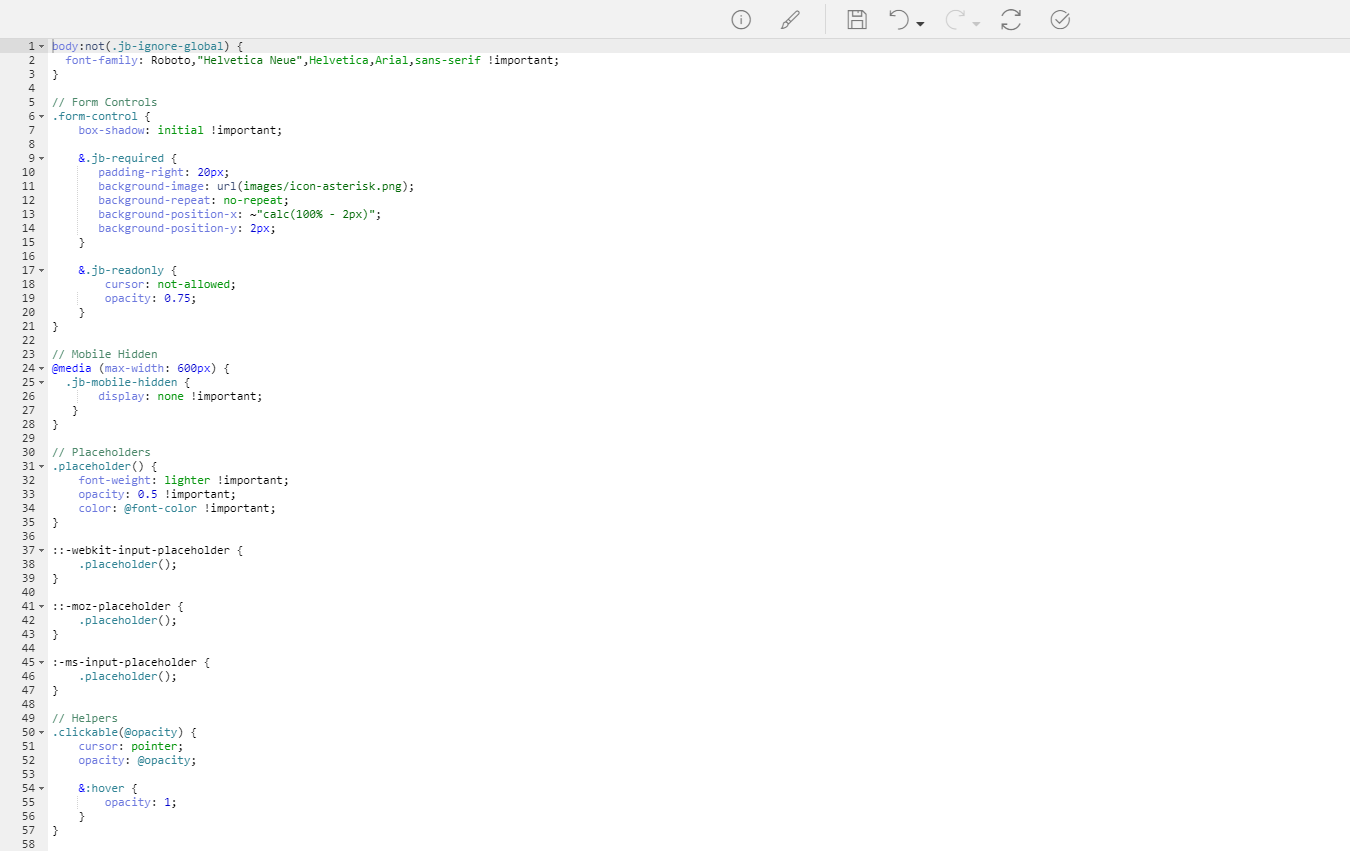Screen dimensions: 1350x851
Task: Fold the &.jb-required block on line 9
Action: [x=42, y=158]
